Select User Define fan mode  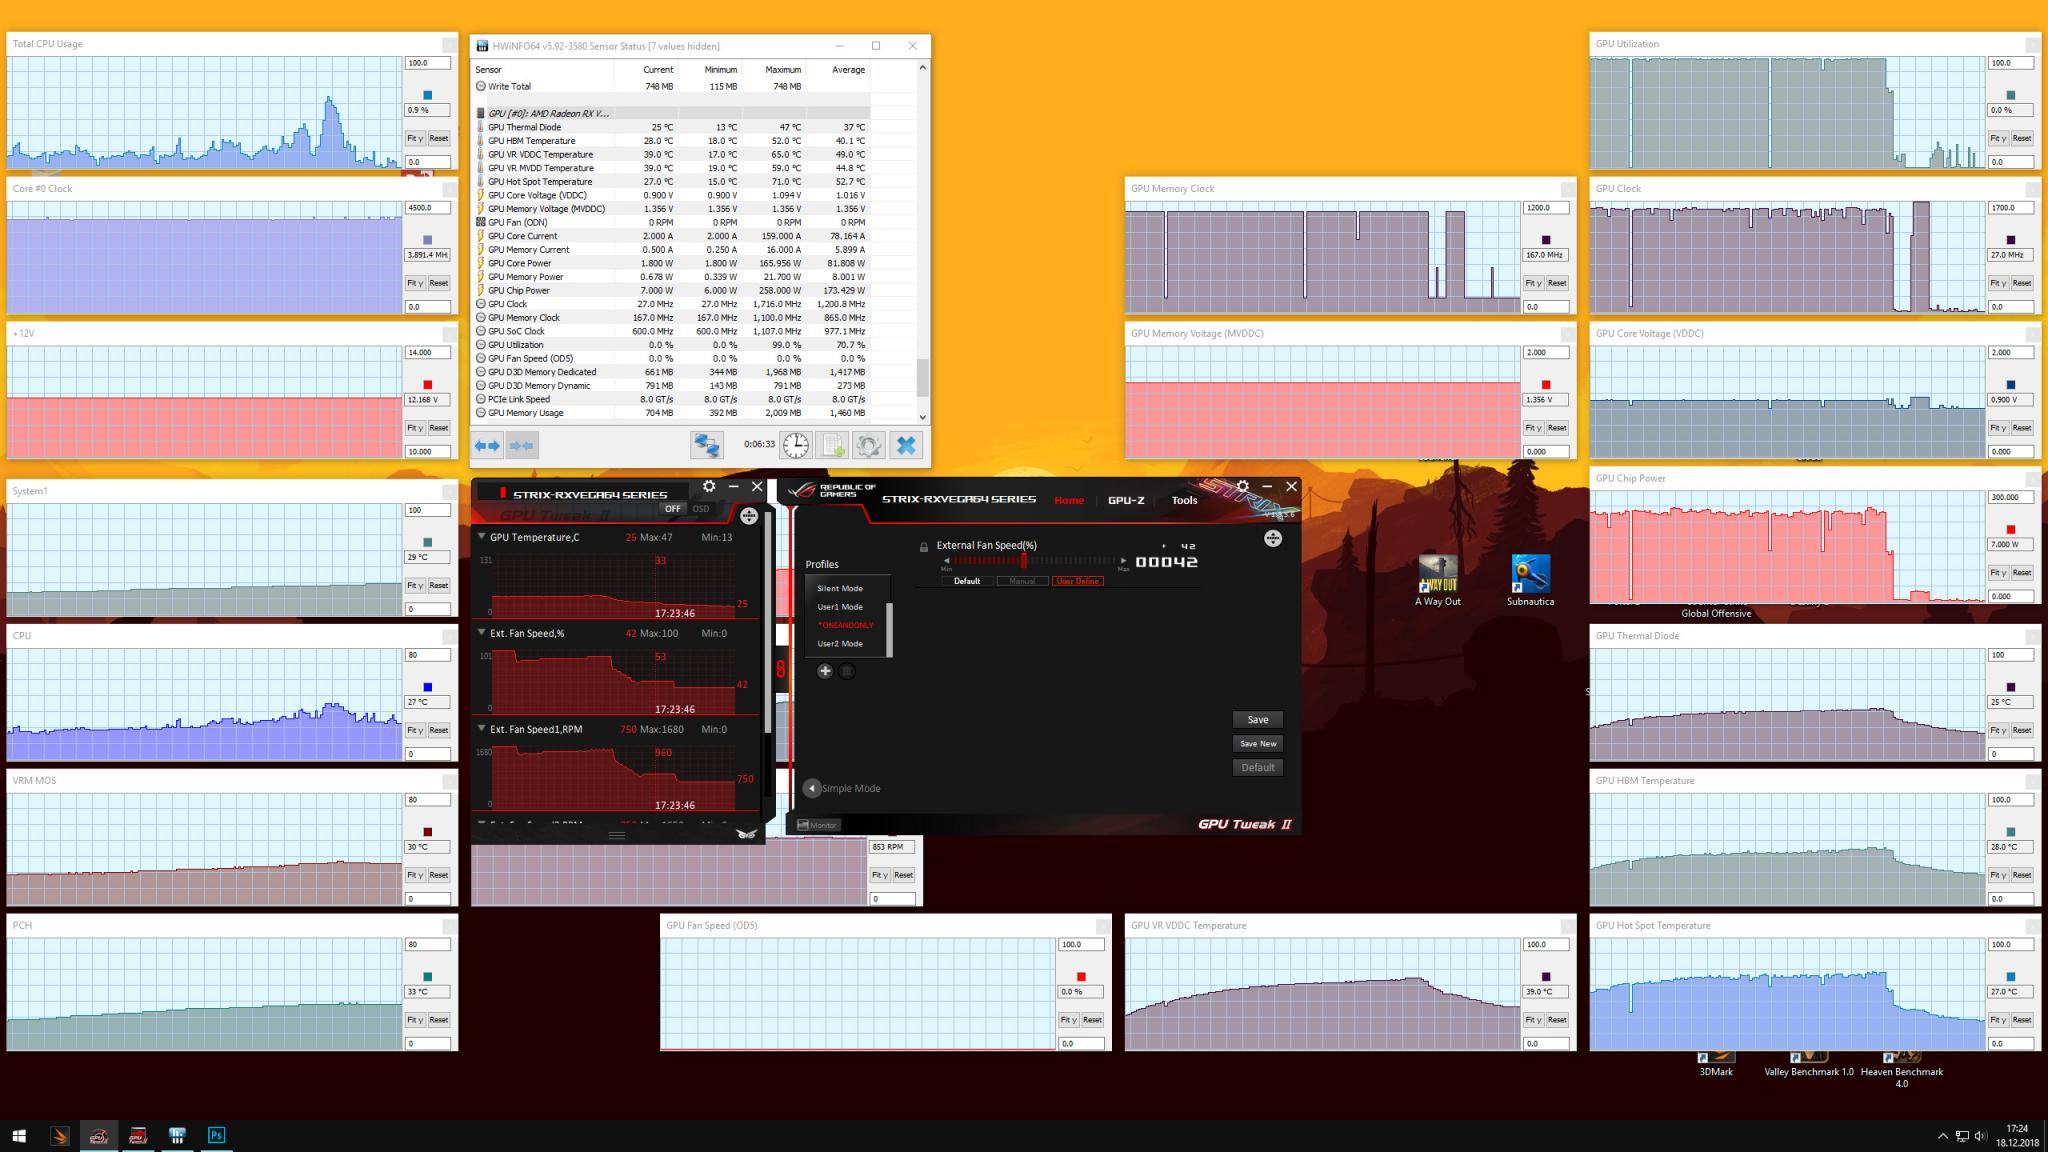tap(1077, 581)
